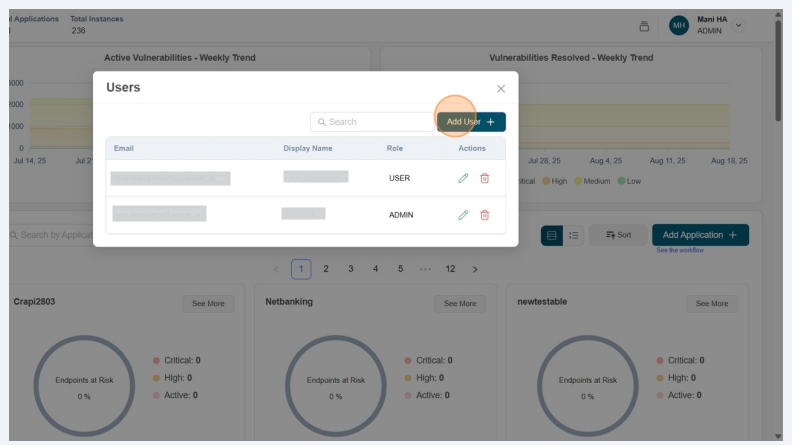Click the pencil icon in the ADMIN row
Screen dimensions: 792x445
pyautogui.click(x=463, y=215)
